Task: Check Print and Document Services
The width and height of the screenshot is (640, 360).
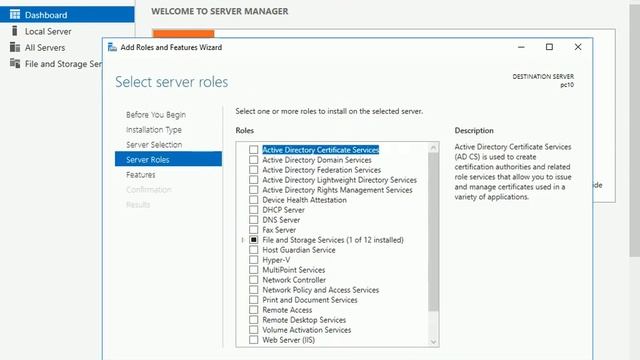Action: tap(253, 300)
